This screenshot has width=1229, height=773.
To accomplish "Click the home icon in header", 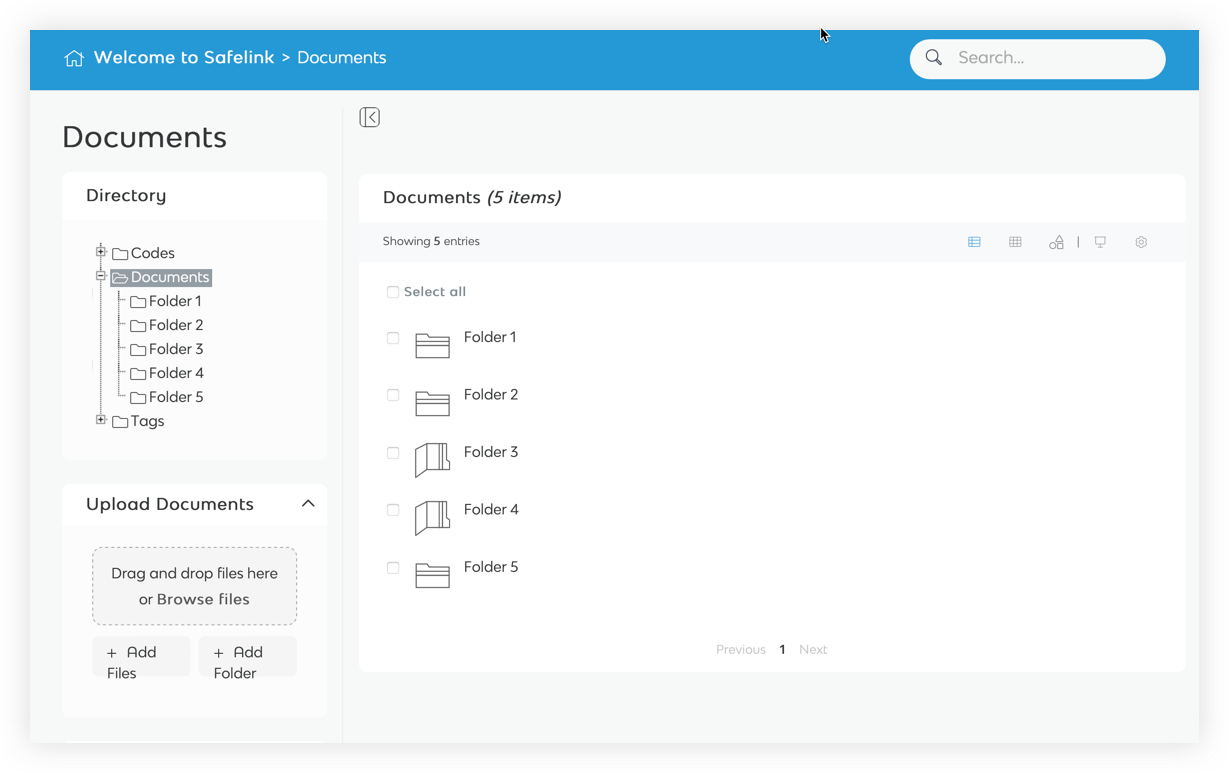I will point(74,58).
